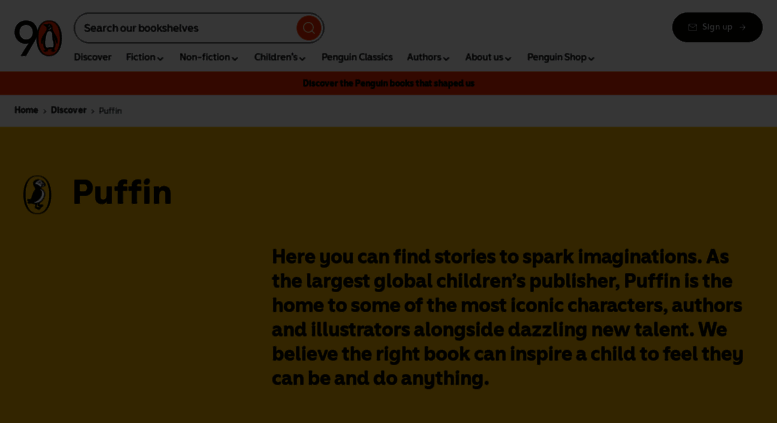Click the red search magnifier button

pos(309,28)
